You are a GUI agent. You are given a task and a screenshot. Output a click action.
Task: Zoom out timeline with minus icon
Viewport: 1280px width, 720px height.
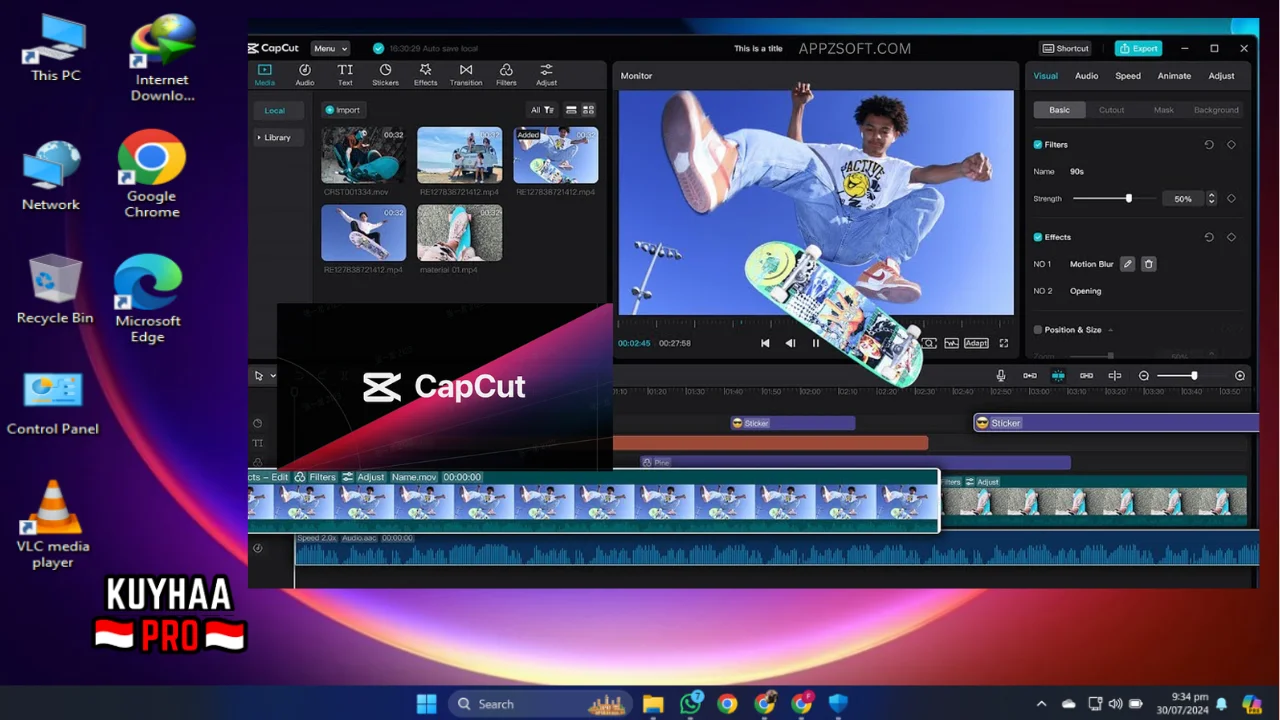(1144, 376)
